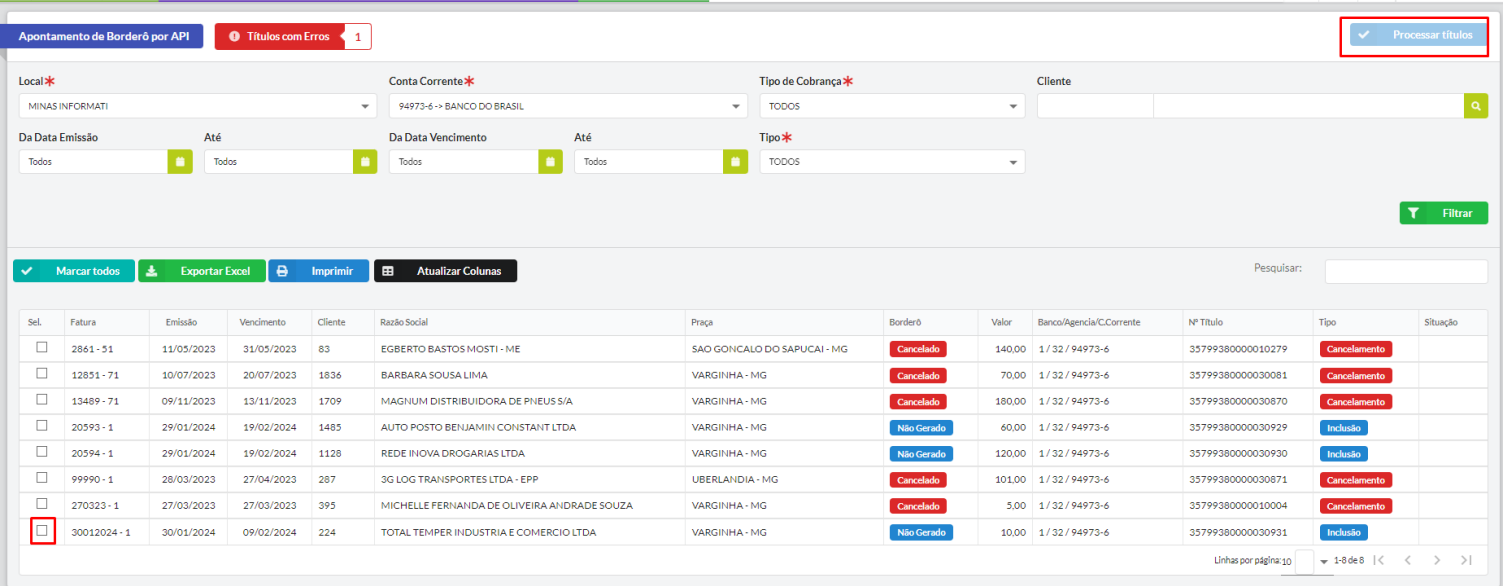The image size is (1503, 586).
Task: Click Inclusão badge for REDE INOVA DROGARIAS
Action: pyautogui.click(x=1344, y=453)
